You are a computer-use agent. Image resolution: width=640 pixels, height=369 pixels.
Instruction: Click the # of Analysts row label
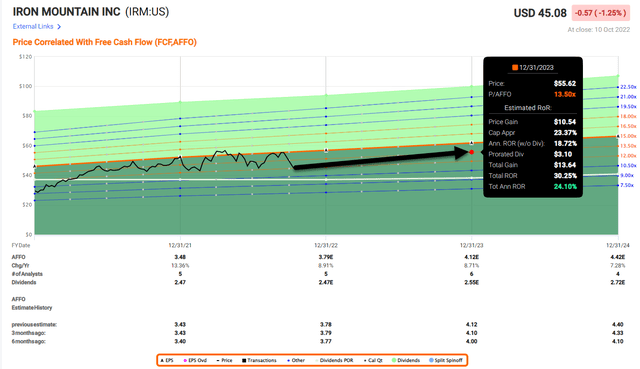(x=27, y=274)
